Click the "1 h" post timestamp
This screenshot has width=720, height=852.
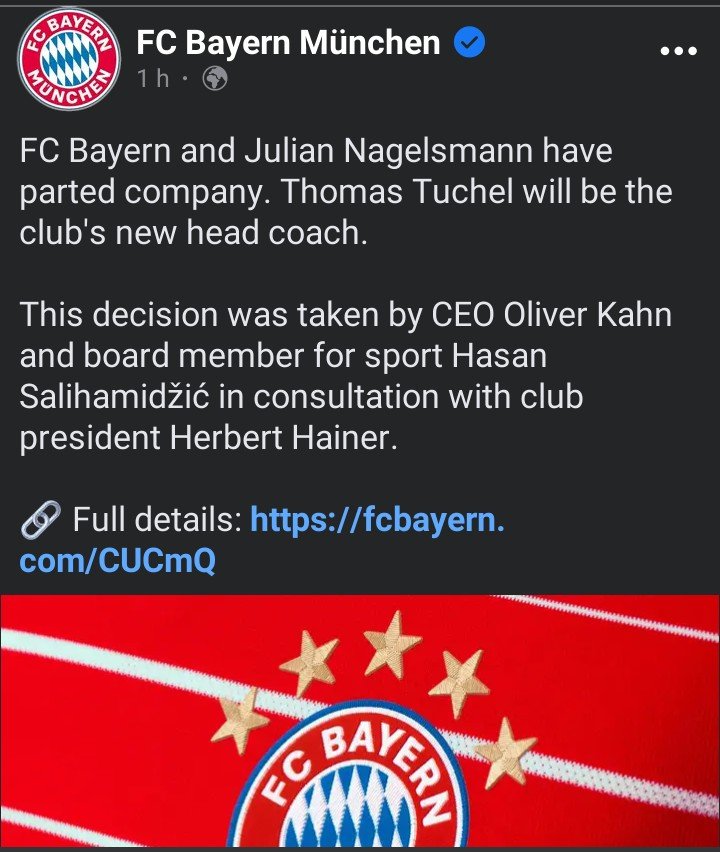coord(154,79)
